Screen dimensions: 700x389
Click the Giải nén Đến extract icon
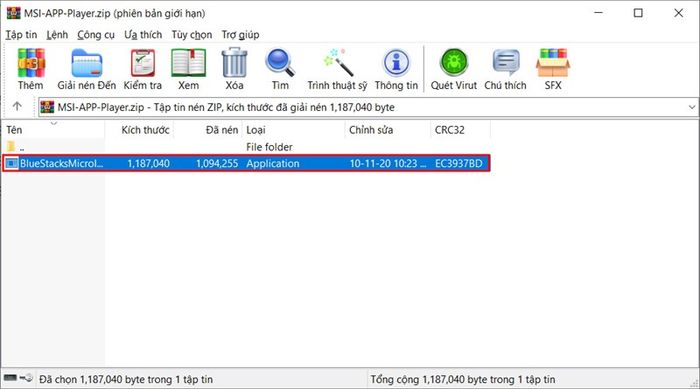pyautogui.click(x=87, y=63)
